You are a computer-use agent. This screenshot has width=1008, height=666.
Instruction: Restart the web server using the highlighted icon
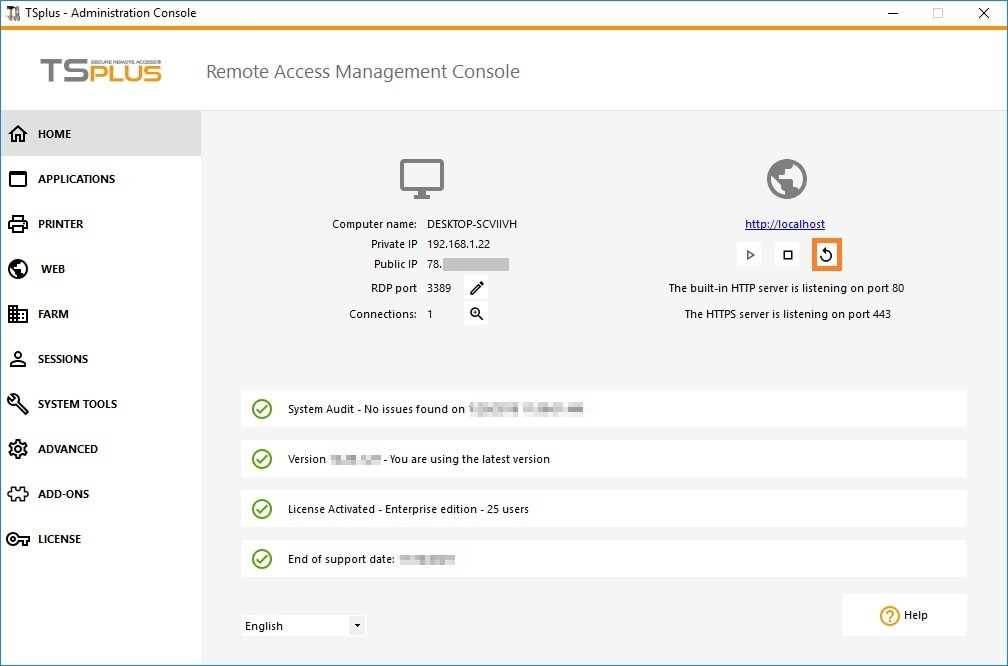[x=826, y=254]
